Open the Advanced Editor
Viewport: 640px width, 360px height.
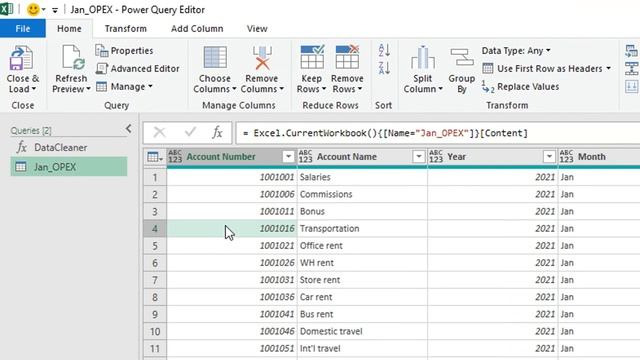click(x=138, y=69)
